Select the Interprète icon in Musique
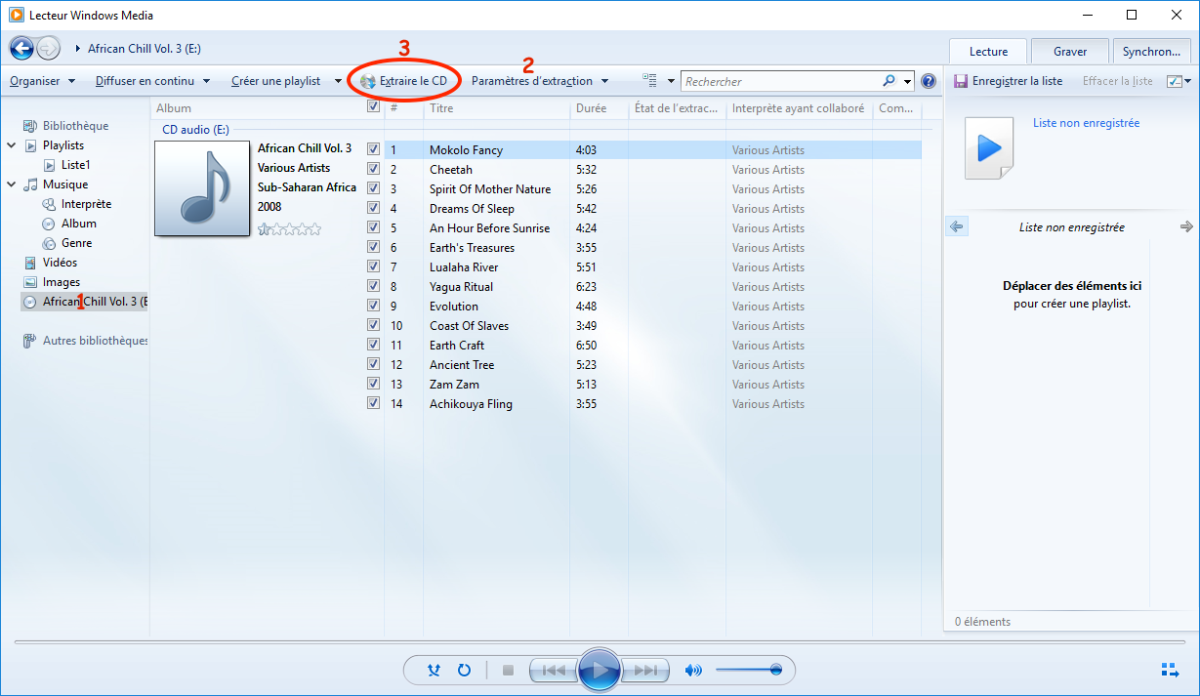This screenshot has width=1200, height=696. pyautogui.click(x=50, y=204)
